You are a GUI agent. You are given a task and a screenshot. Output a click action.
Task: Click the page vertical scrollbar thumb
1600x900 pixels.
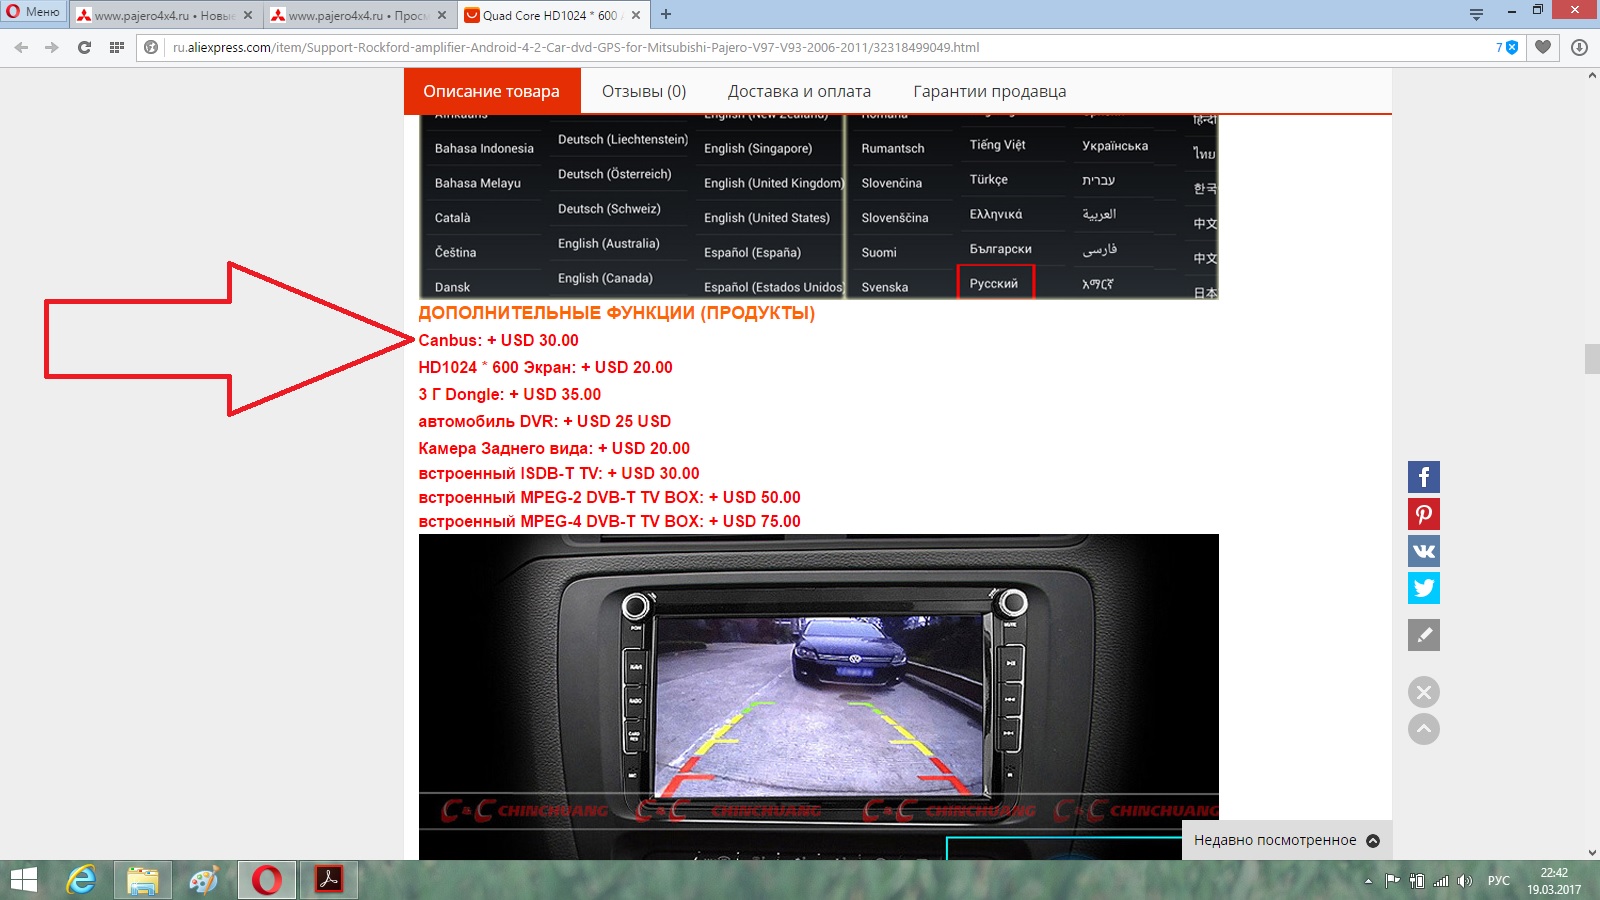[1592, 358]
